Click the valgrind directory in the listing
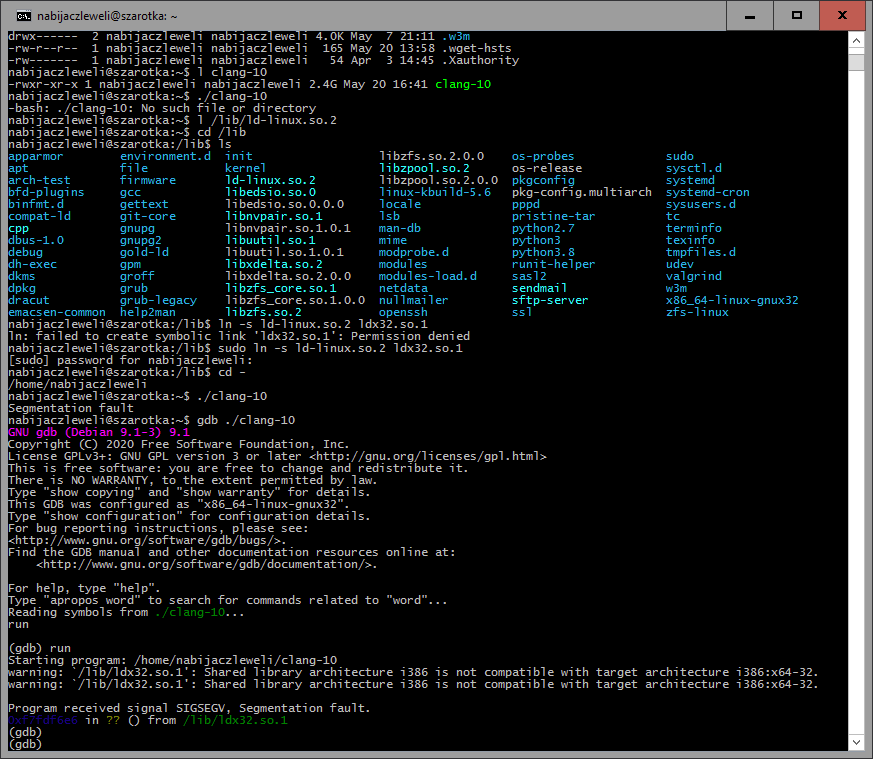This screenshot has width=873, height=759. click(693, 276)
